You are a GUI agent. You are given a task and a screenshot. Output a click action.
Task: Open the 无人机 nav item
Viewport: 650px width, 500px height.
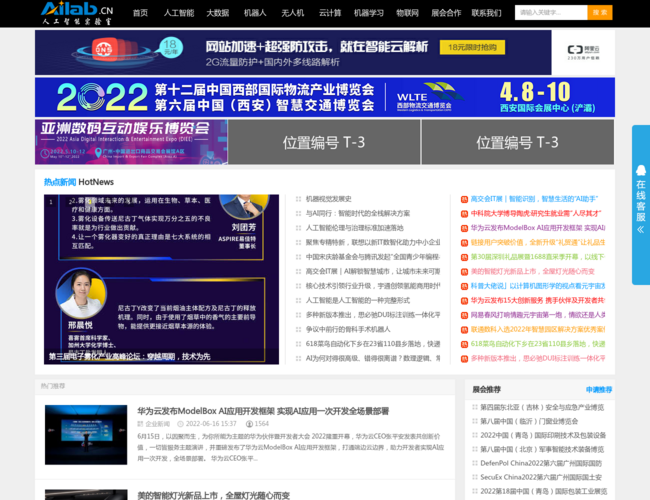(x=293, y=13)
